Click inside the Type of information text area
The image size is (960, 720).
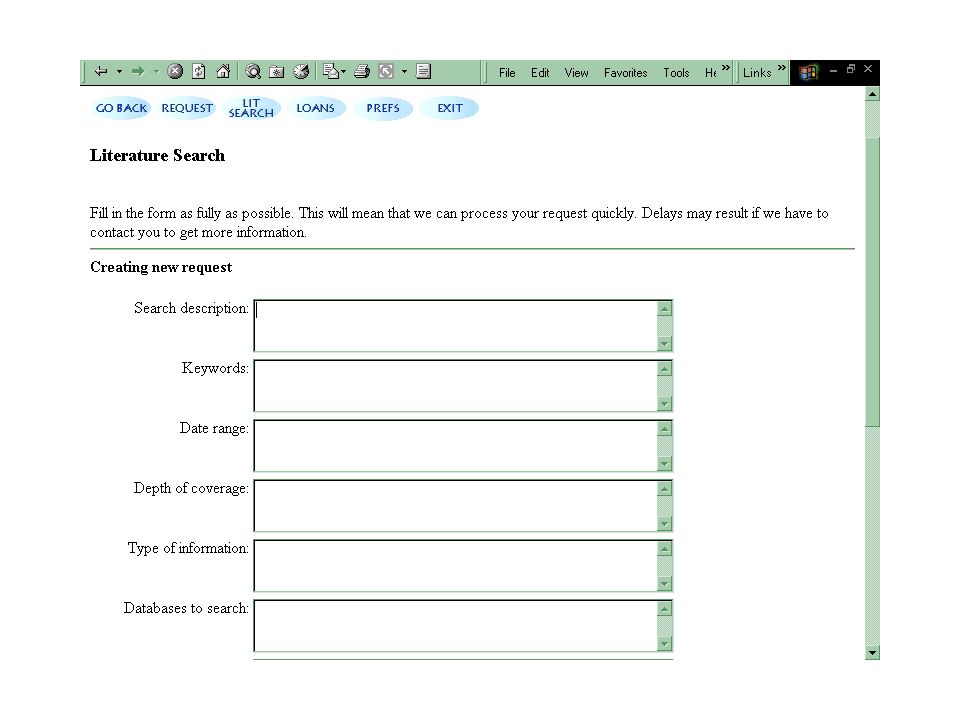[x=456, y=566]
